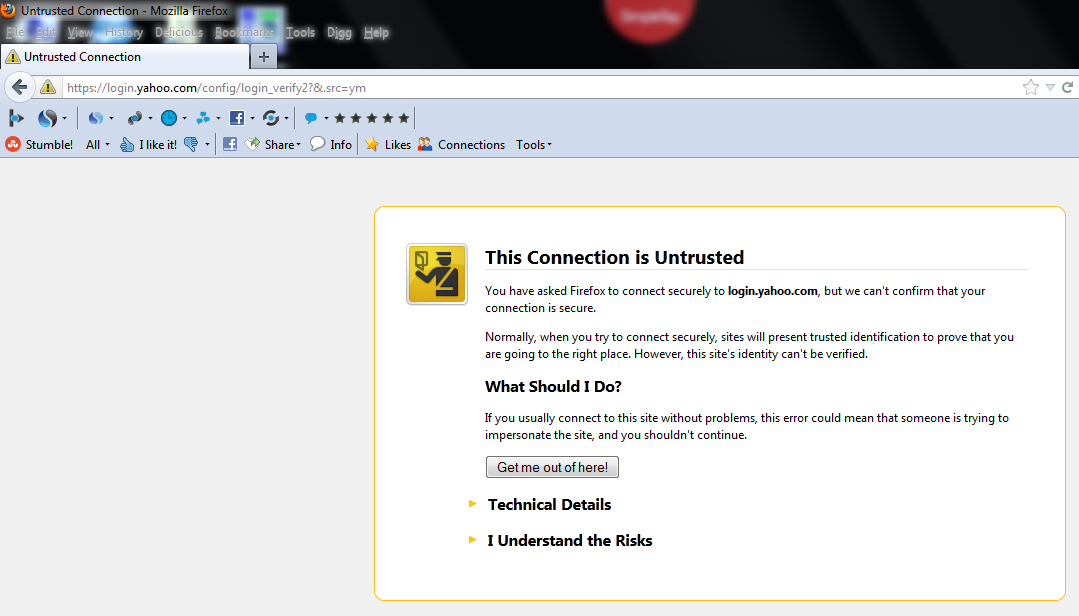Open the URL history dropdown arrow
Image resolution: width=1079 pixels, height=616 pixels.
click(x=1050, y=87)
